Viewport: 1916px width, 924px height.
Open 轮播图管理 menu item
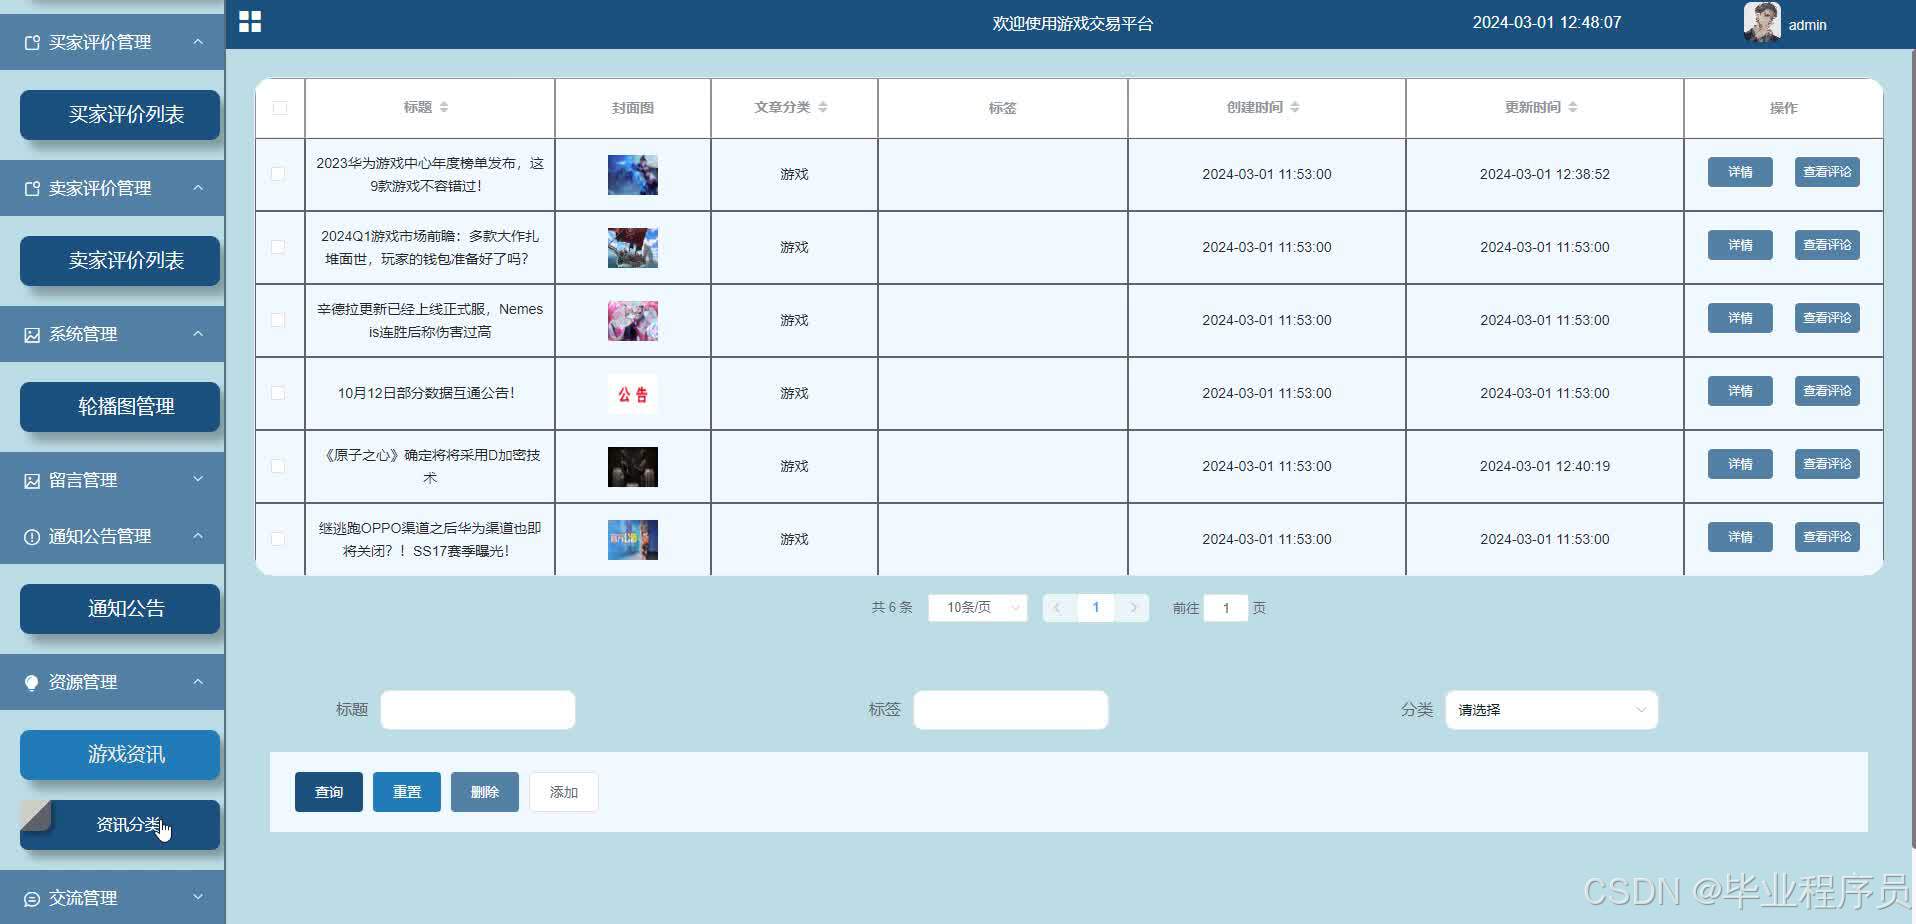[120, 407]
